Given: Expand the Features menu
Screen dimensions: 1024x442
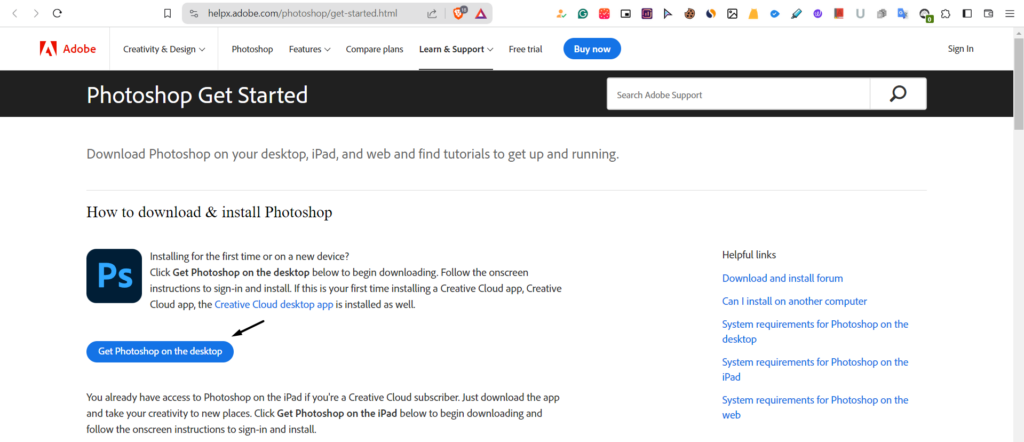Looking at the screenshot, I should (x=309, y=49).
